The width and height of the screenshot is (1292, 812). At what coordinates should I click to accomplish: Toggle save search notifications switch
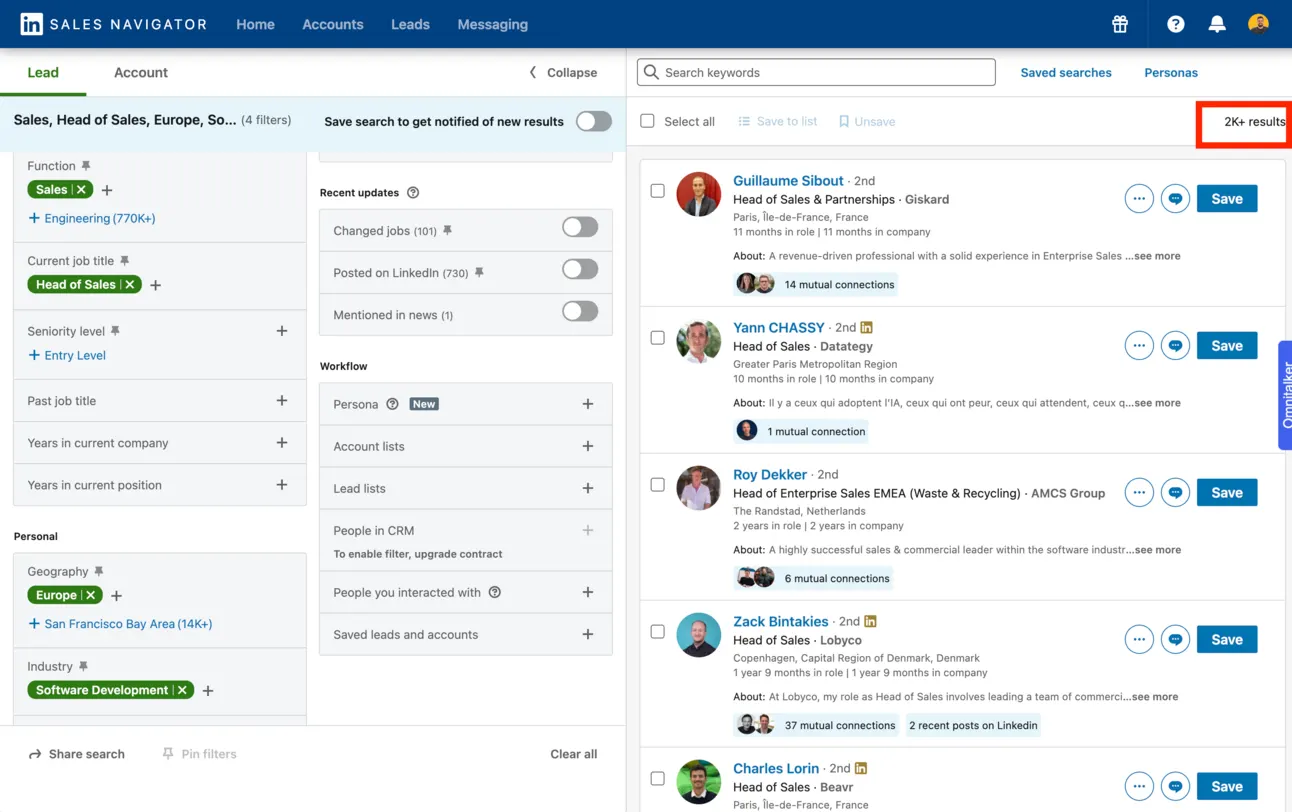(x=593, y=121)
